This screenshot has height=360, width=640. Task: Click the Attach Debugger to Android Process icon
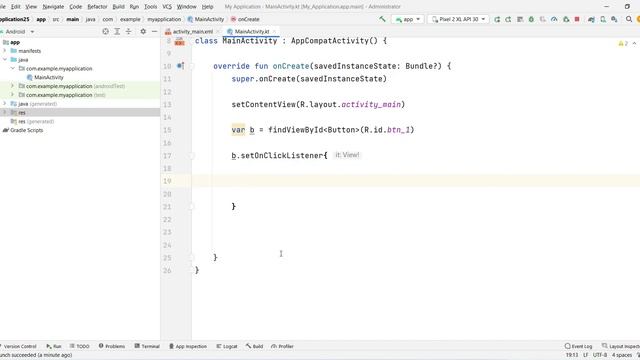566,19
